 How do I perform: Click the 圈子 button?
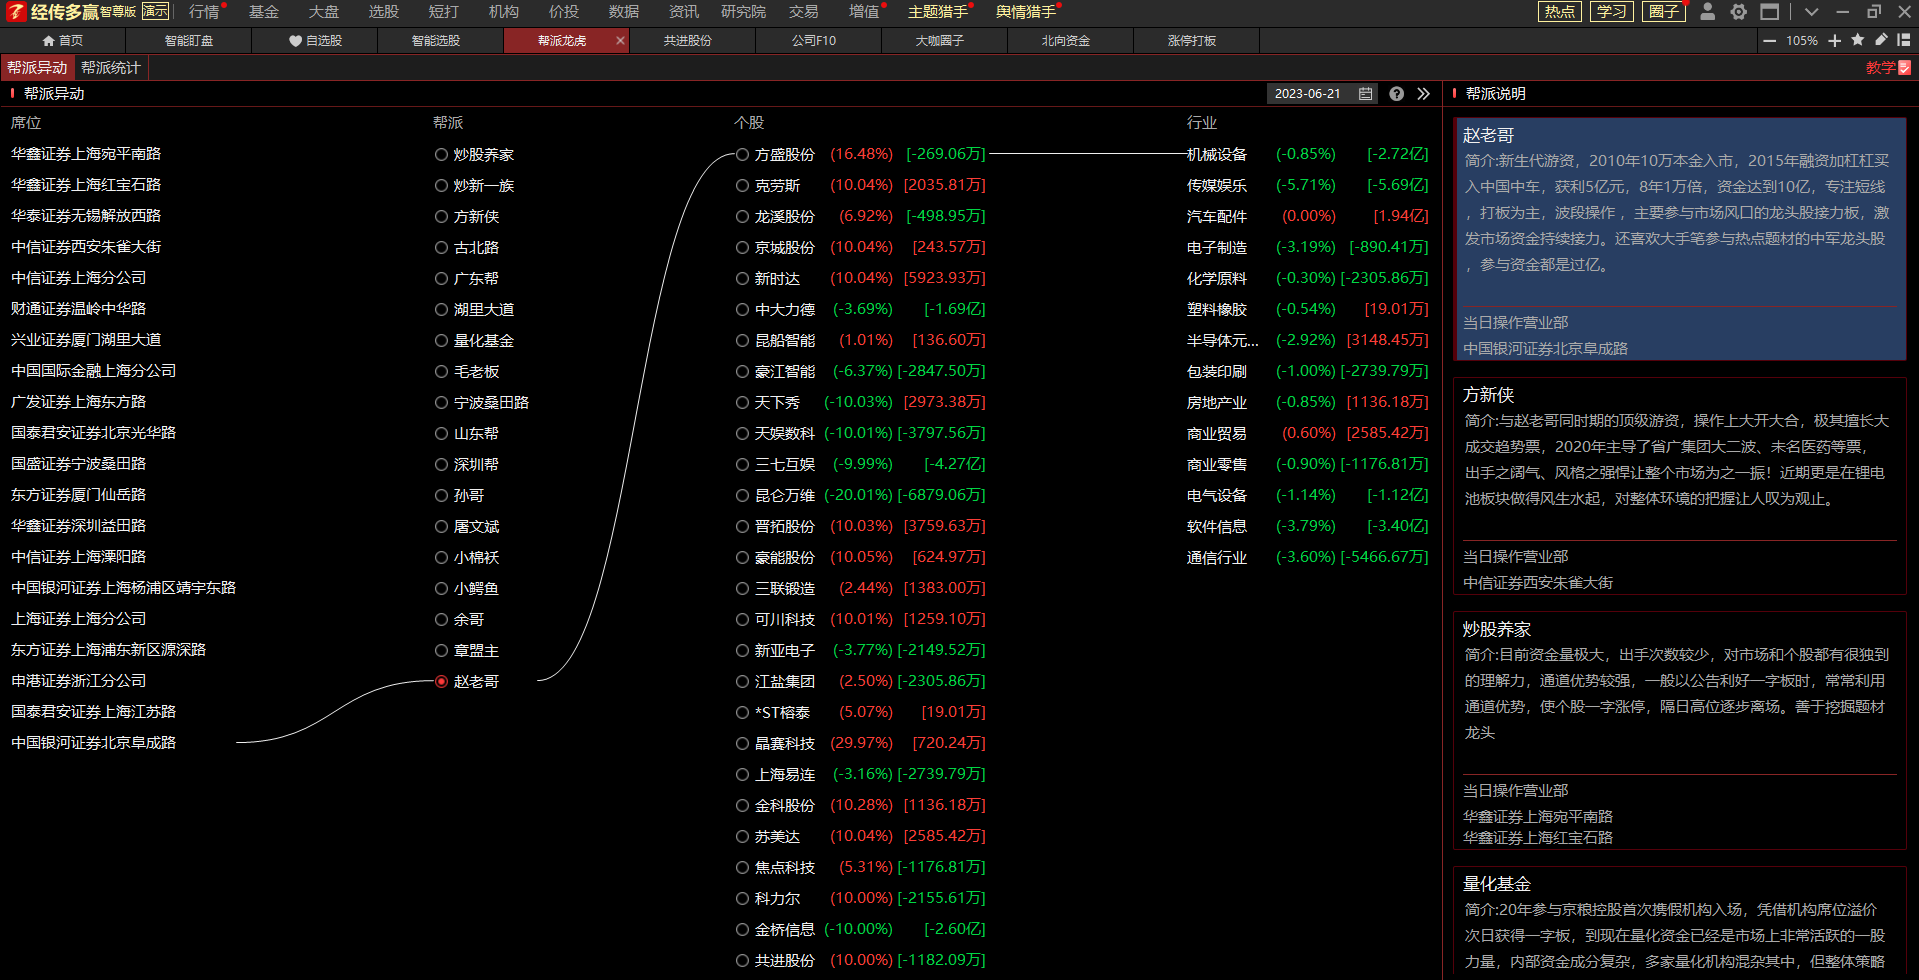[1664, 12]
